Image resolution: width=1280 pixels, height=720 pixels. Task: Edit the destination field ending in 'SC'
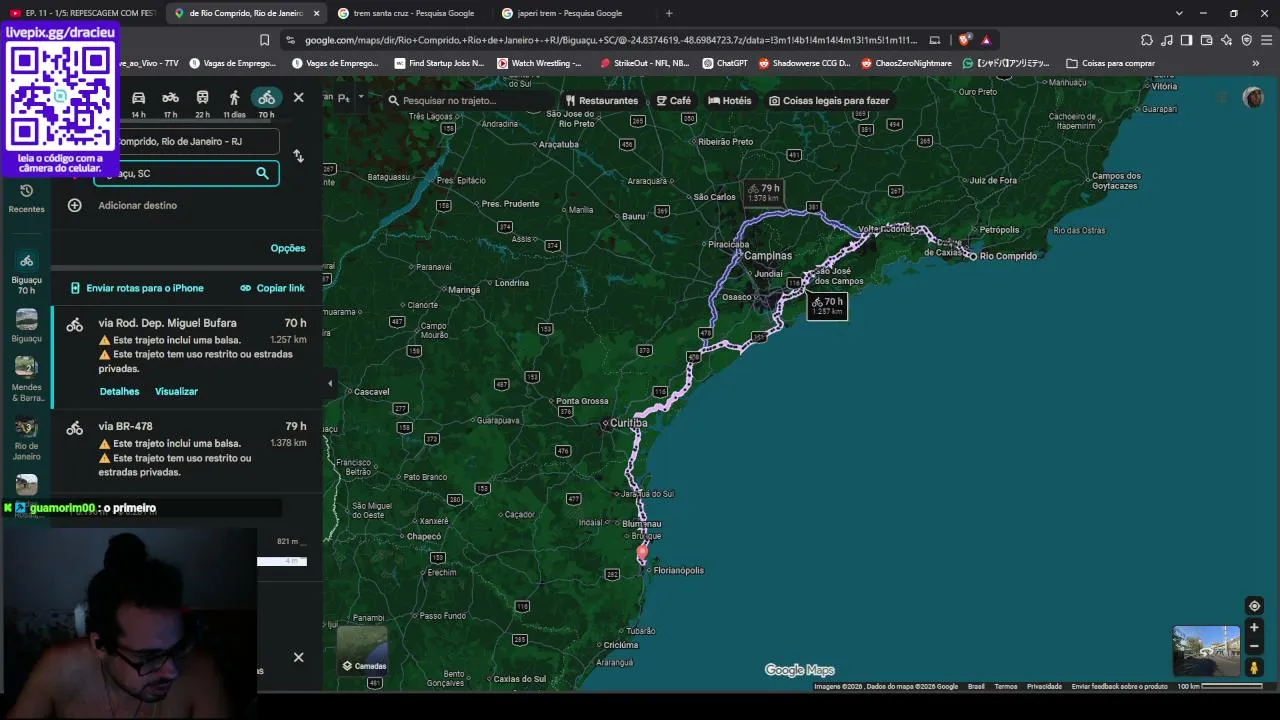186,173
